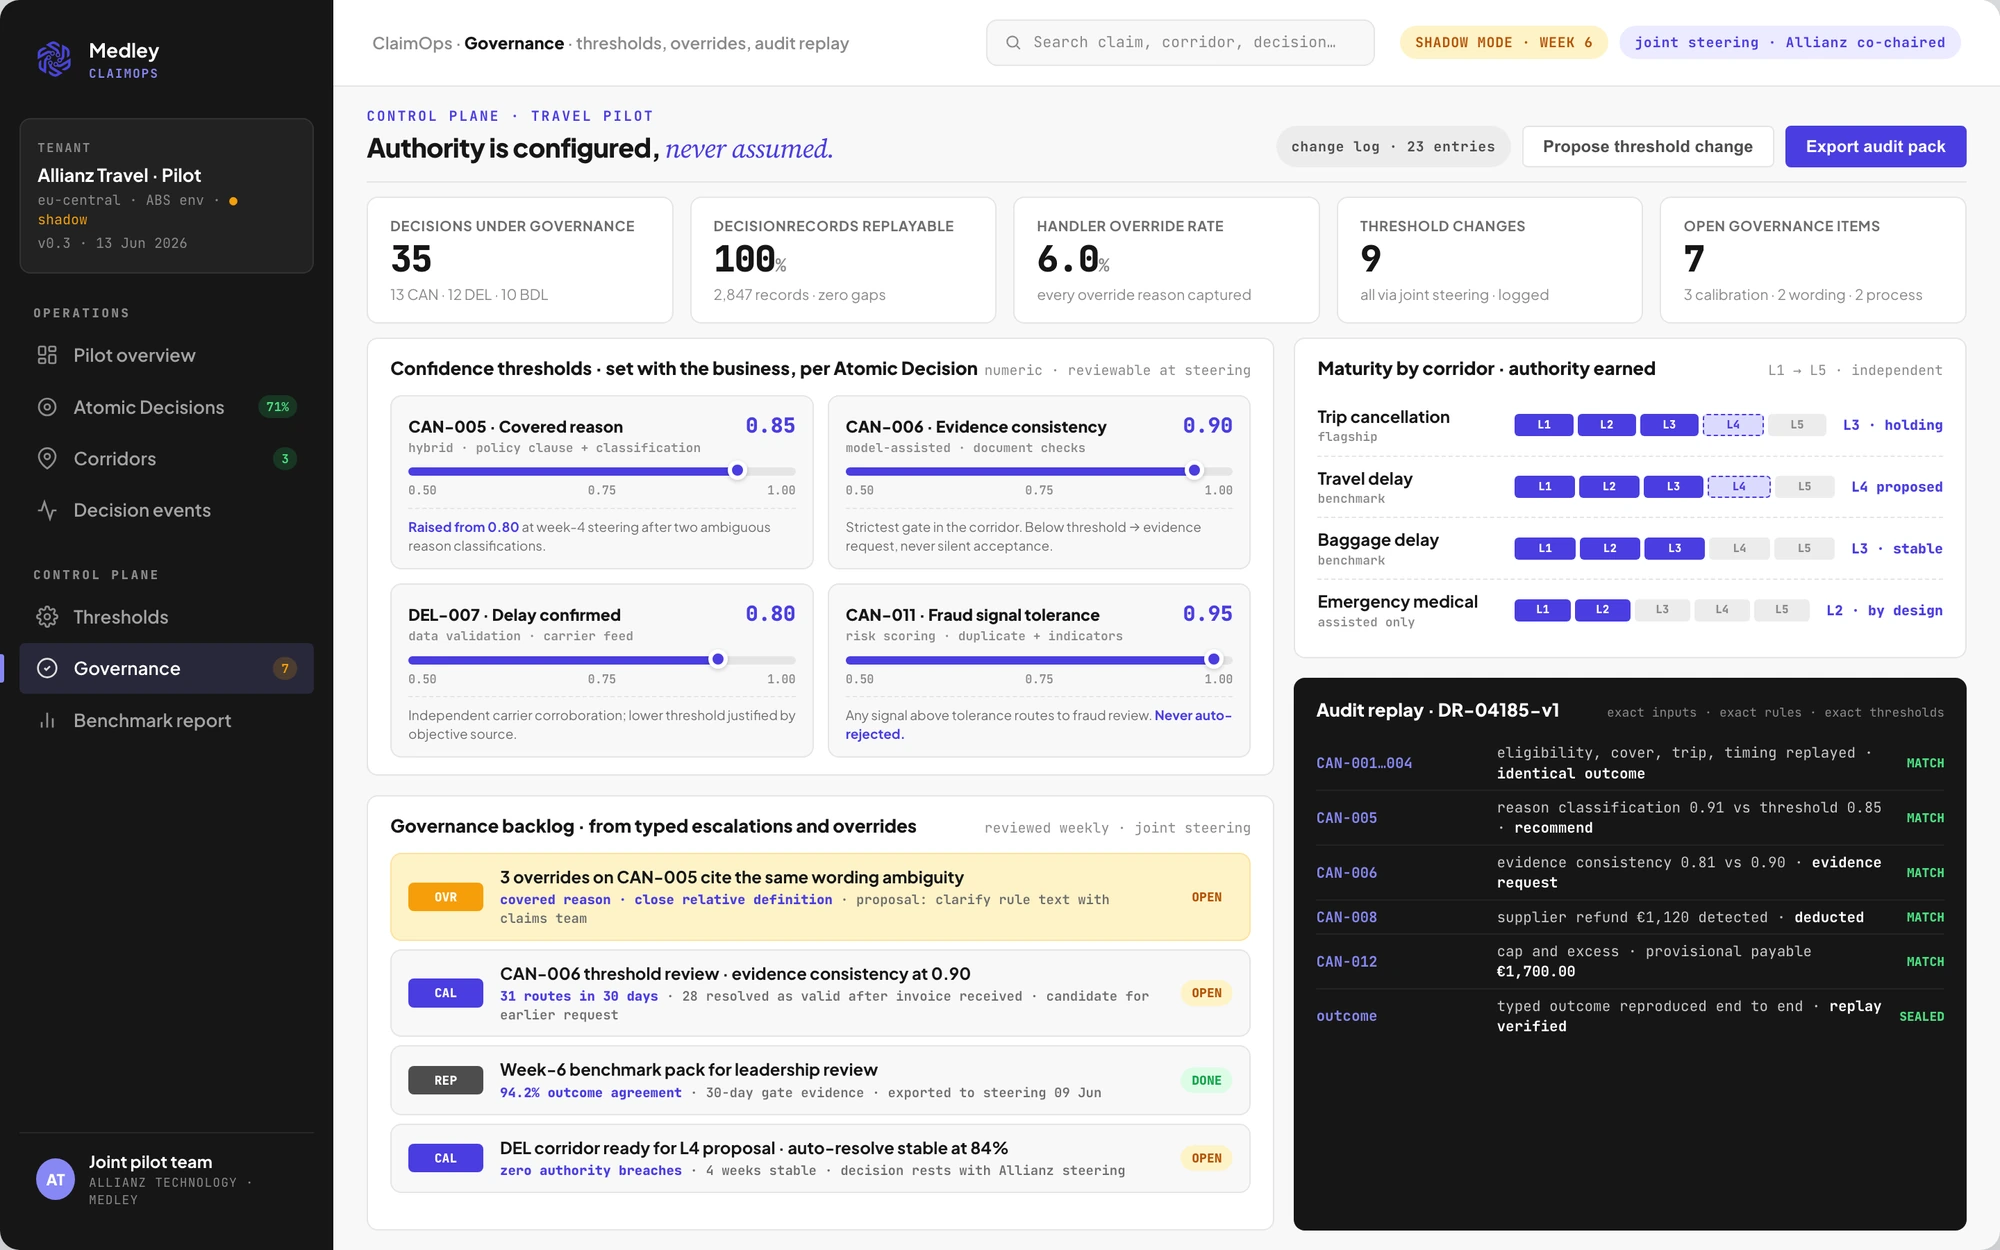
Task: Click the Governance badge showing 7
Action: coord(285,668)
